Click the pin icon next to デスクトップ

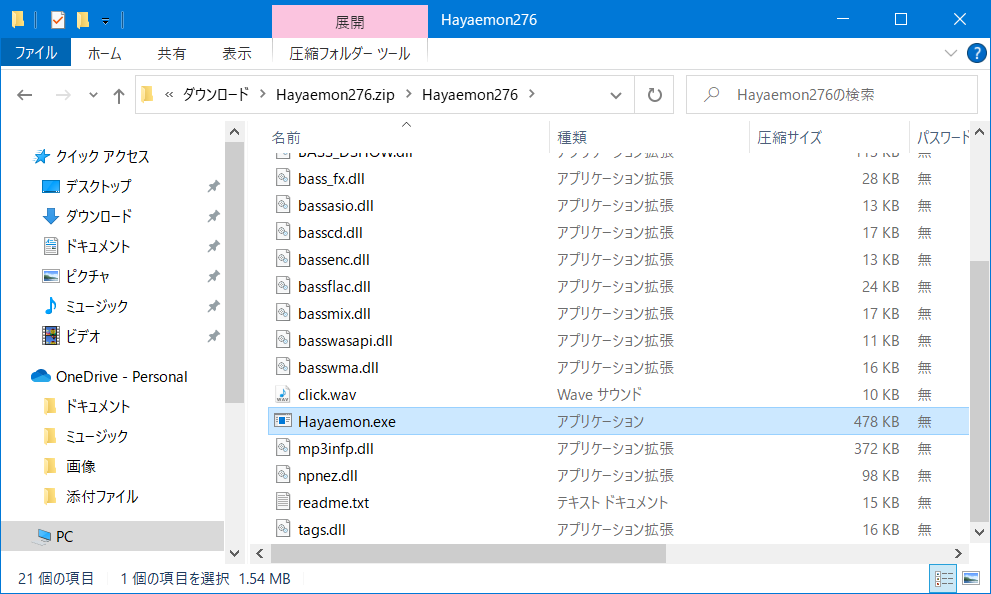click(214, 186)
